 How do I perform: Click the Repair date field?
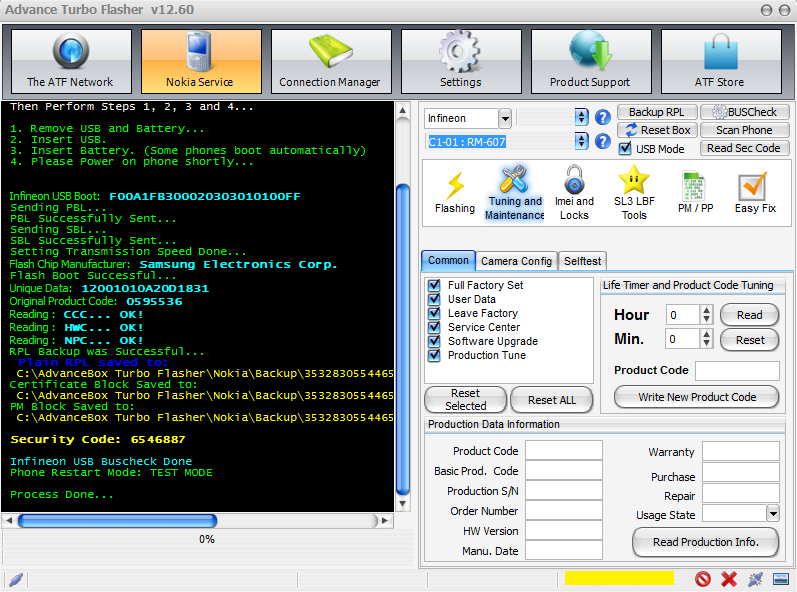(741, 493)
